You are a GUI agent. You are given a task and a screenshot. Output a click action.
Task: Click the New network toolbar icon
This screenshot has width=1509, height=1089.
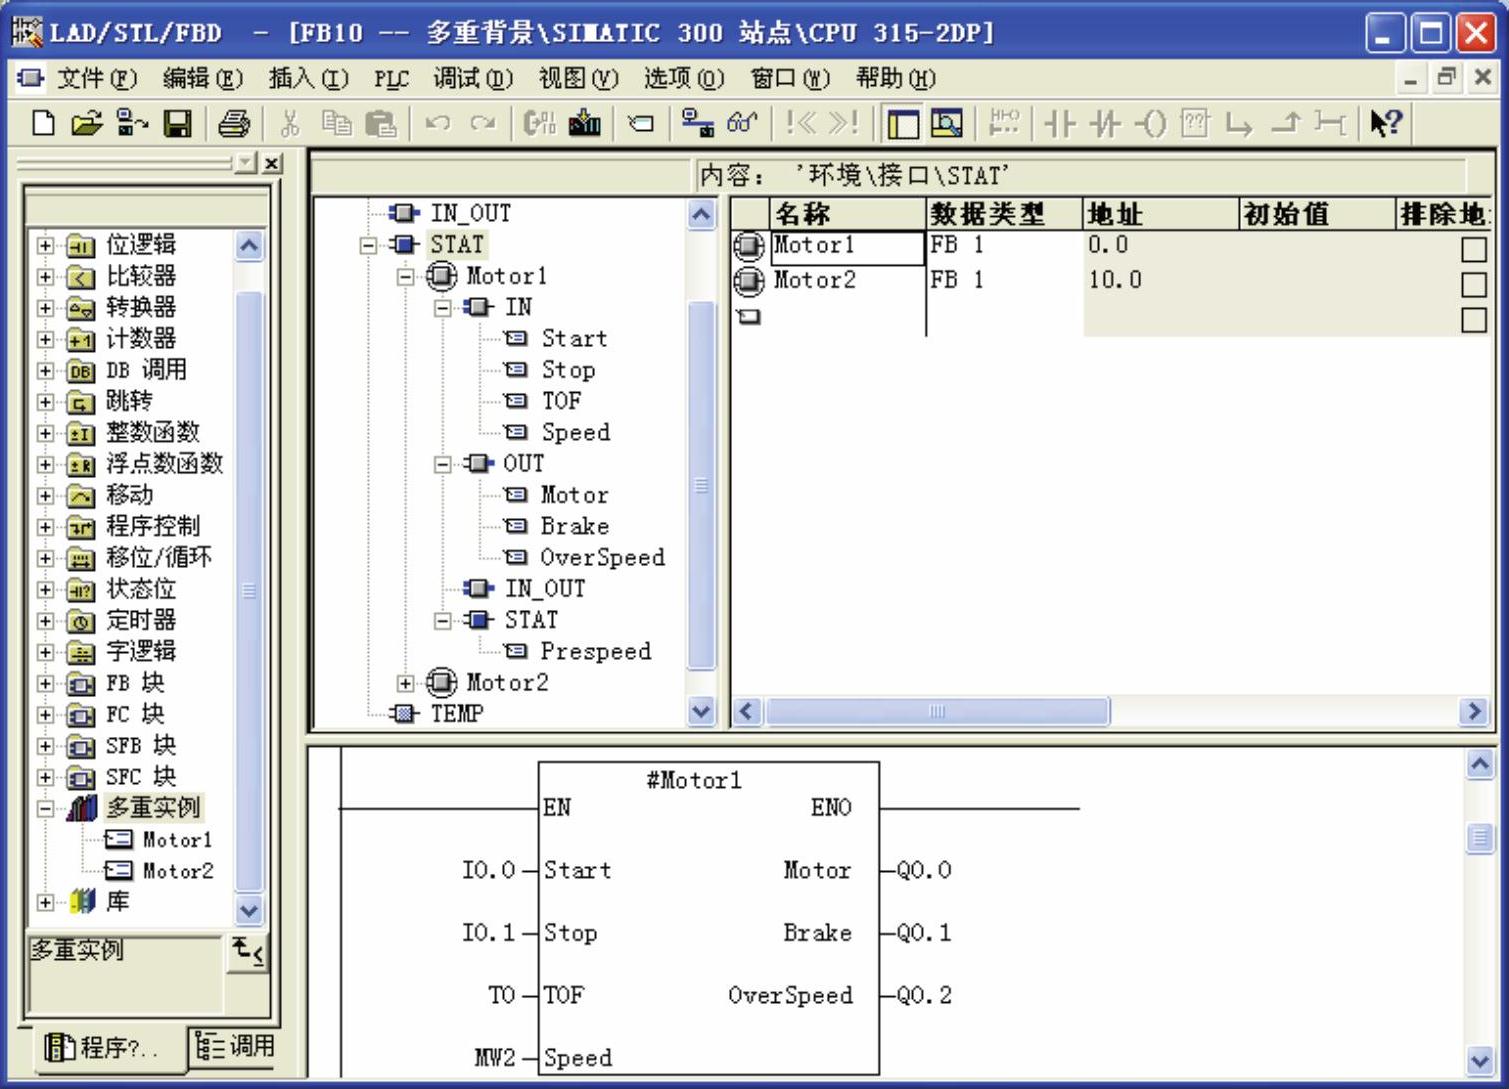(1003, 123)
